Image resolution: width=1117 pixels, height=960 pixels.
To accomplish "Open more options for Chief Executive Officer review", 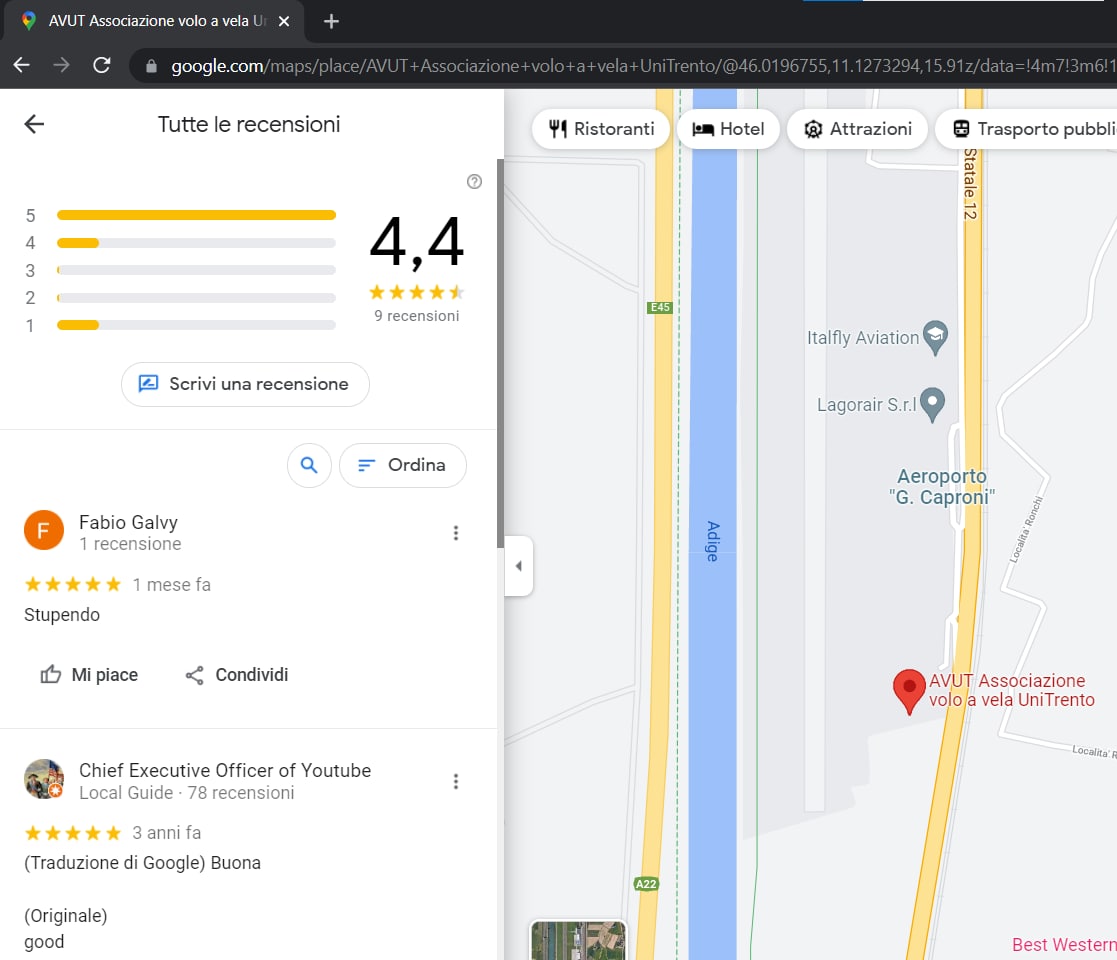I will pos(456,781).
